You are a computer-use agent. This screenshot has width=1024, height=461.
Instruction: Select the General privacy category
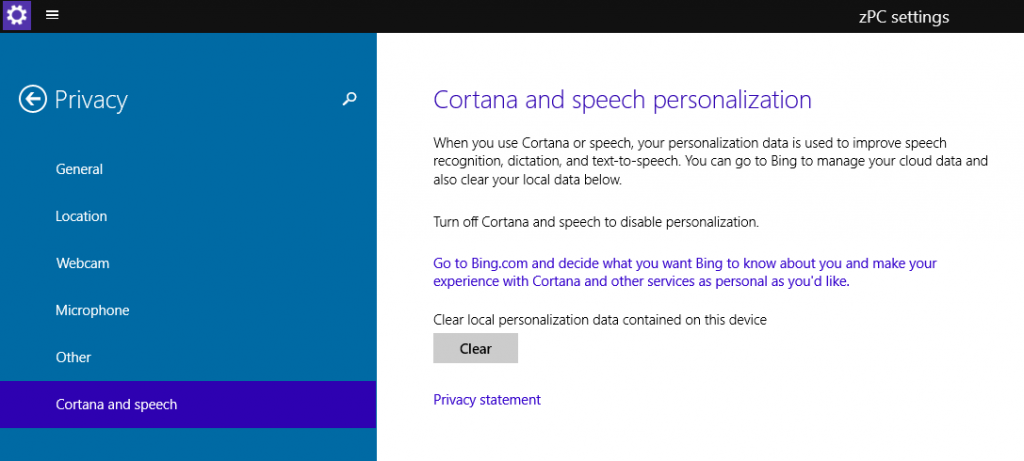point(79,169)
